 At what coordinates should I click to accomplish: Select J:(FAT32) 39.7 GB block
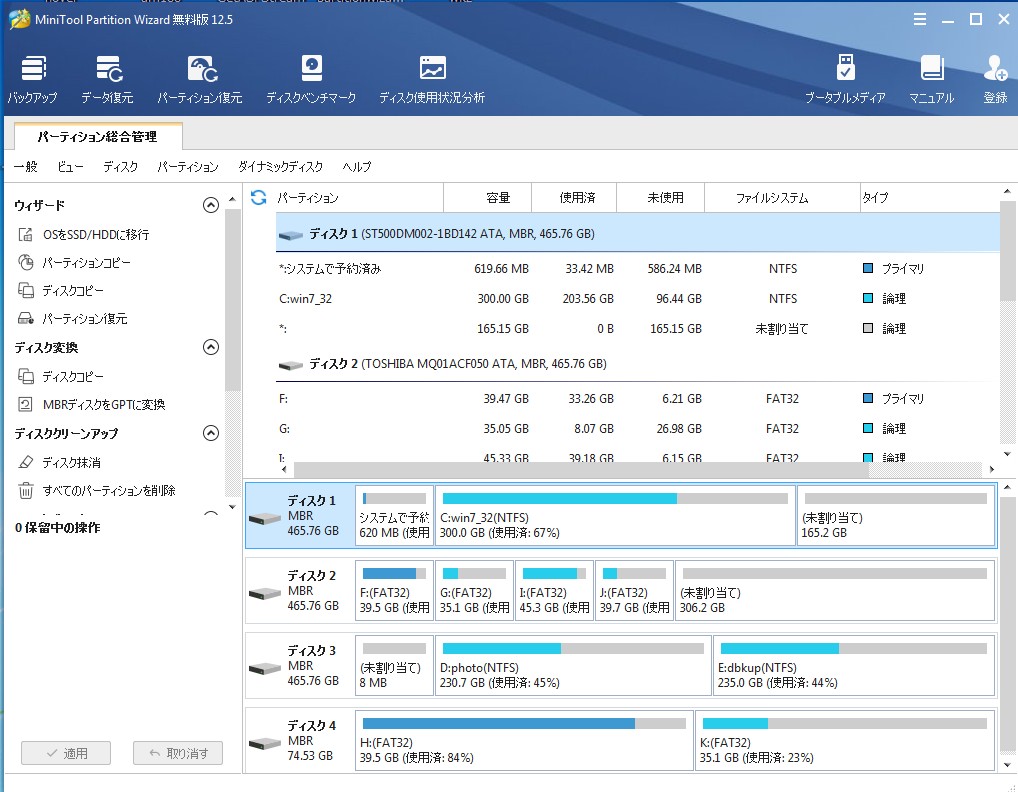coord(634,591)
